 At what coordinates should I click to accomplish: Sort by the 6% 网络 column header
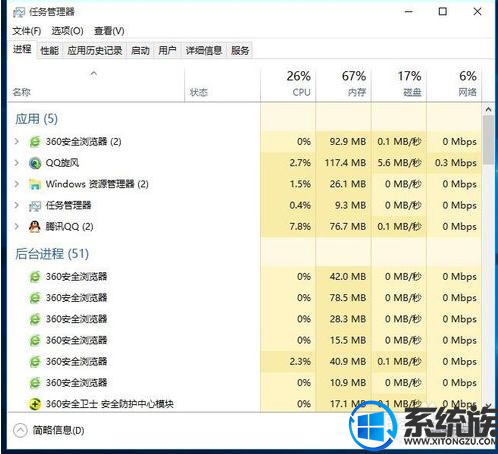pos(454,84)
